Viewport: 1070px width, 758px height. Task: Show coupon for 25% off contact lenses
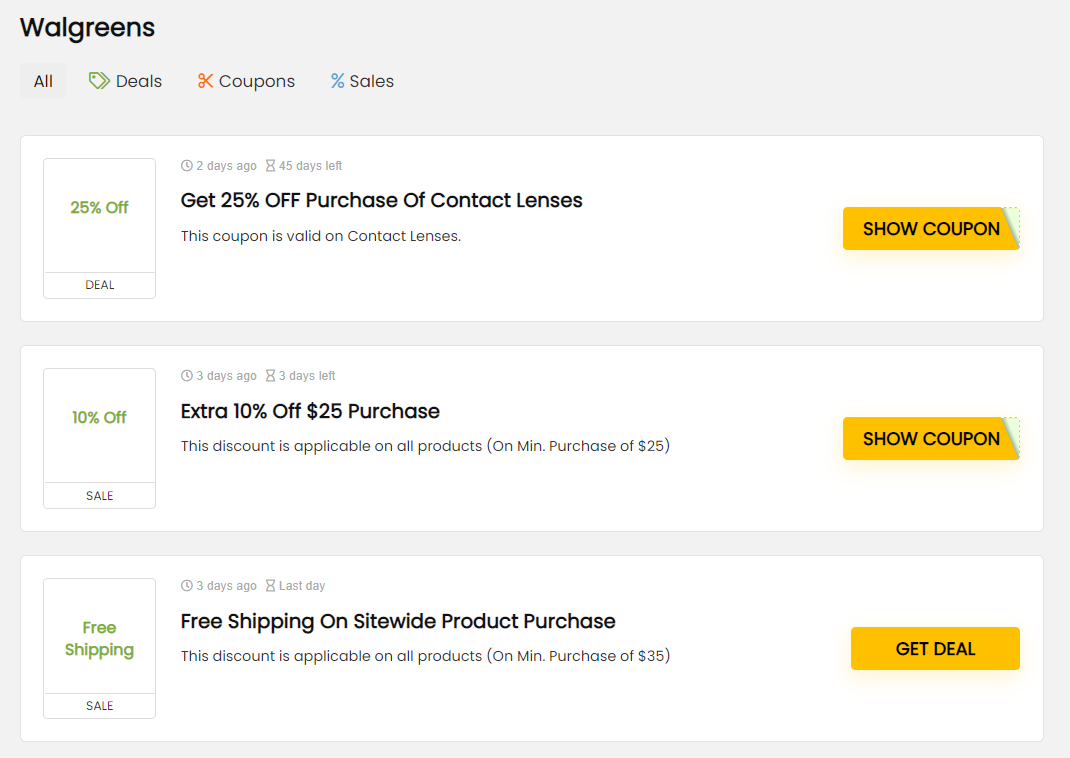(x=931, y=229)
